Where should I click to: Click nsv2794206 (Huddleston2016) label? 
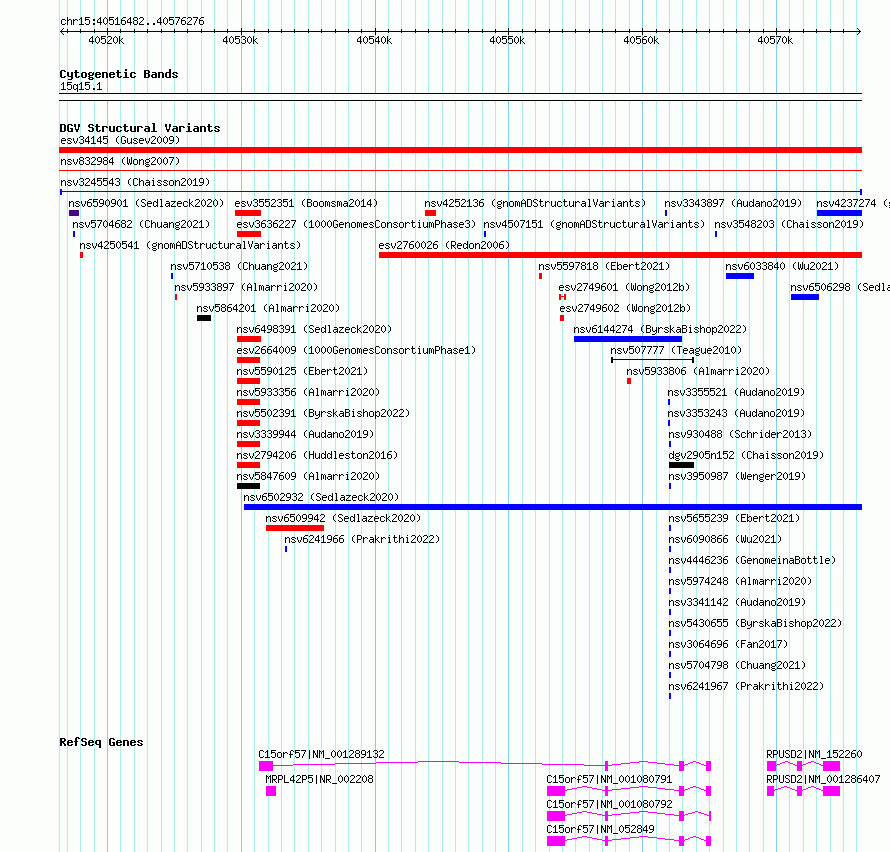(x=317, y=455)
